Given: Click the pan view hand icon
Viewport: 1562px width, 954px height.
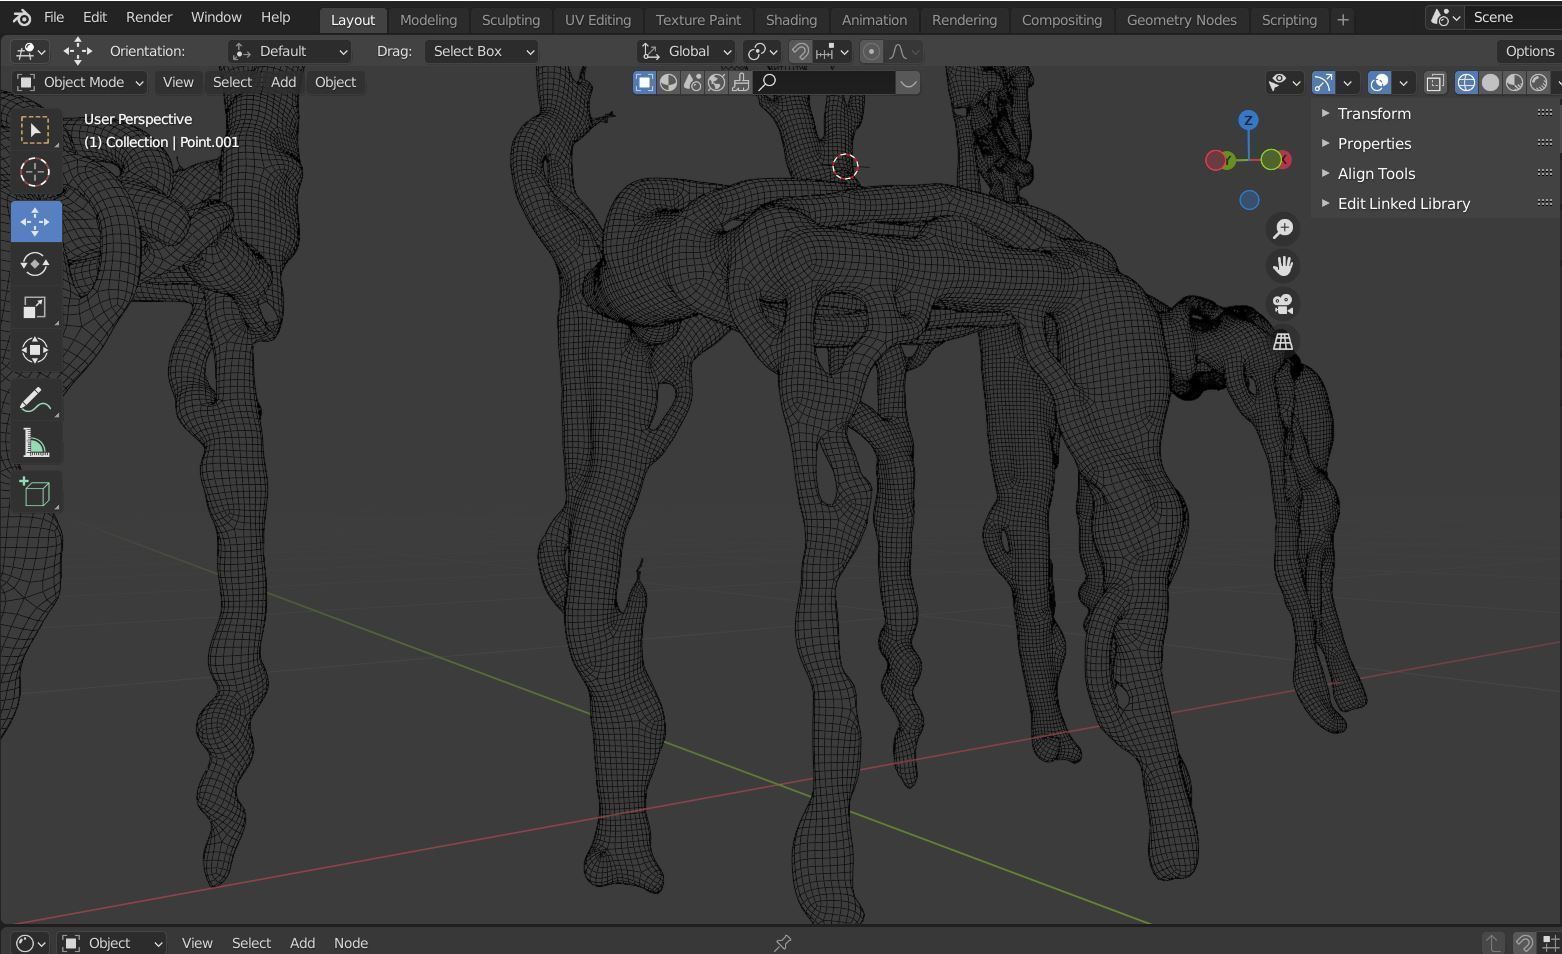Looking at the screenshot, I should (x=1283, y=266).
